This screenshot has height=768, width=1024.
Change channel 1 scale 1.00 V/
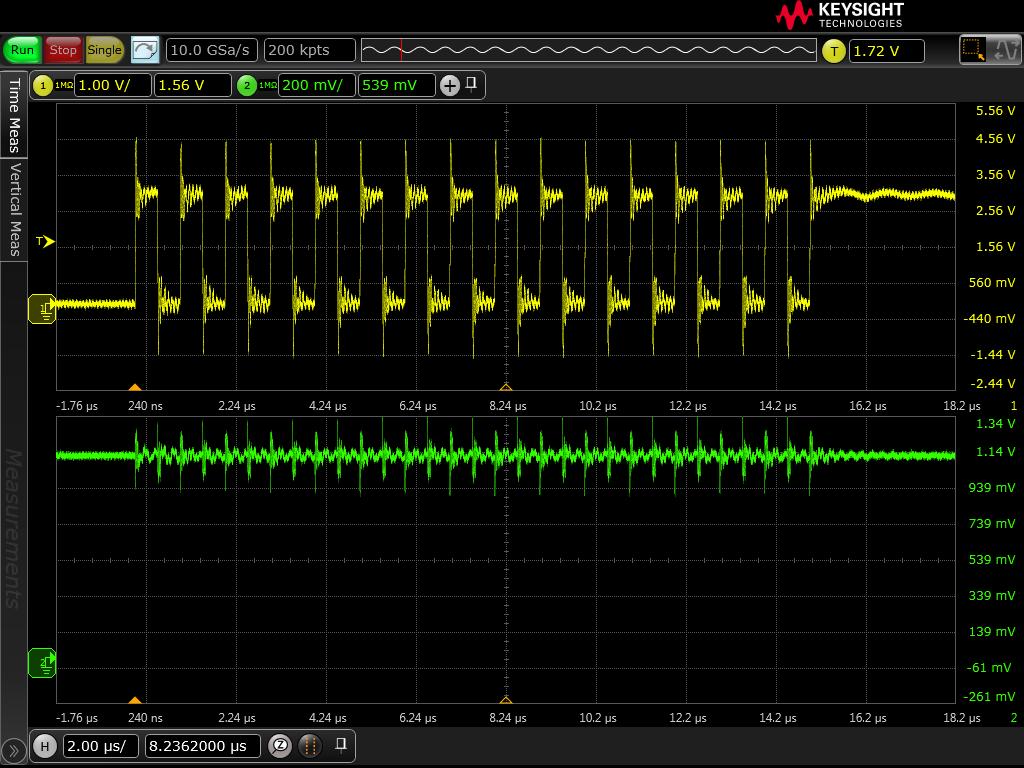113,86
